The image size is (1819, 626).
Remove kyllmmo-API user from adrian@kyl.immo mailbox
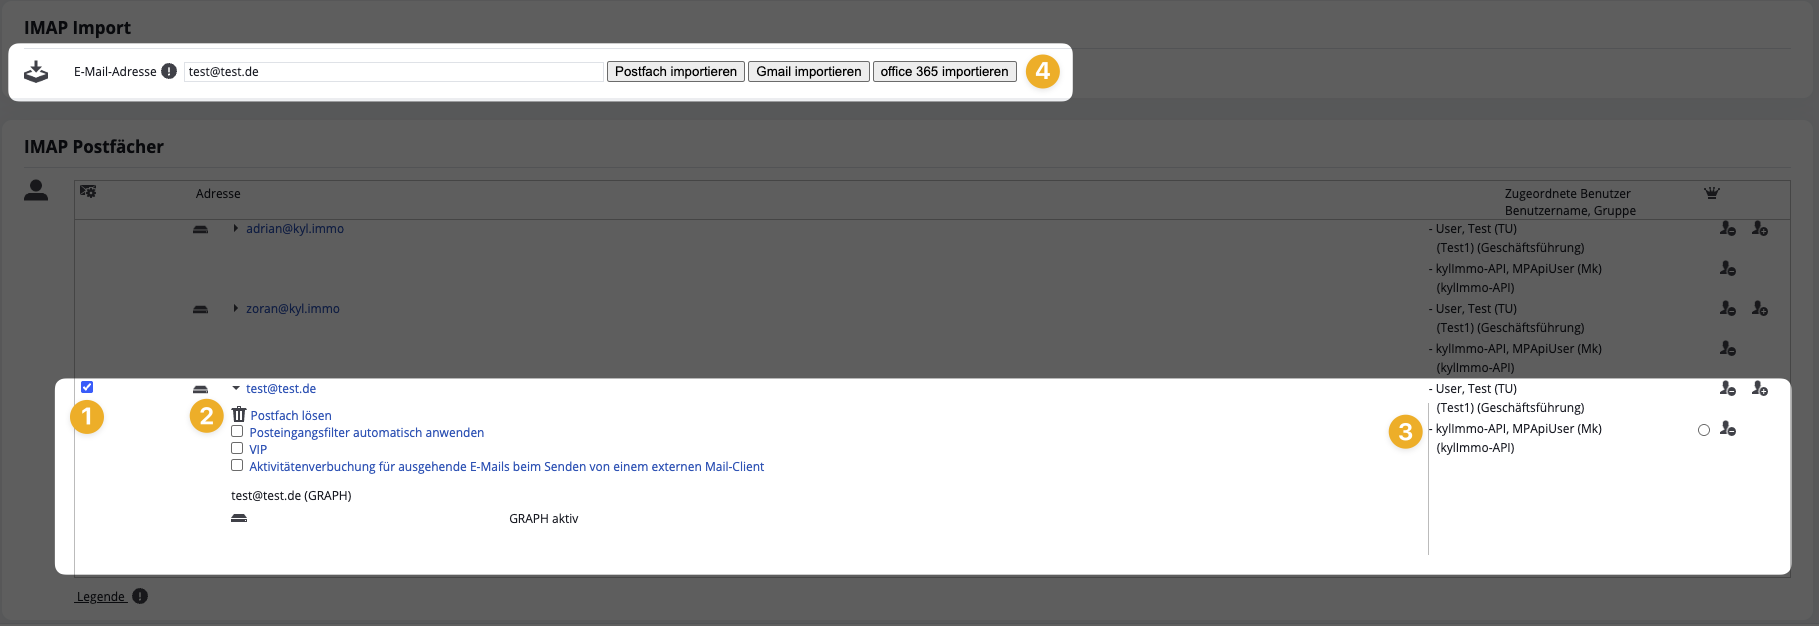coord(1727,269)
